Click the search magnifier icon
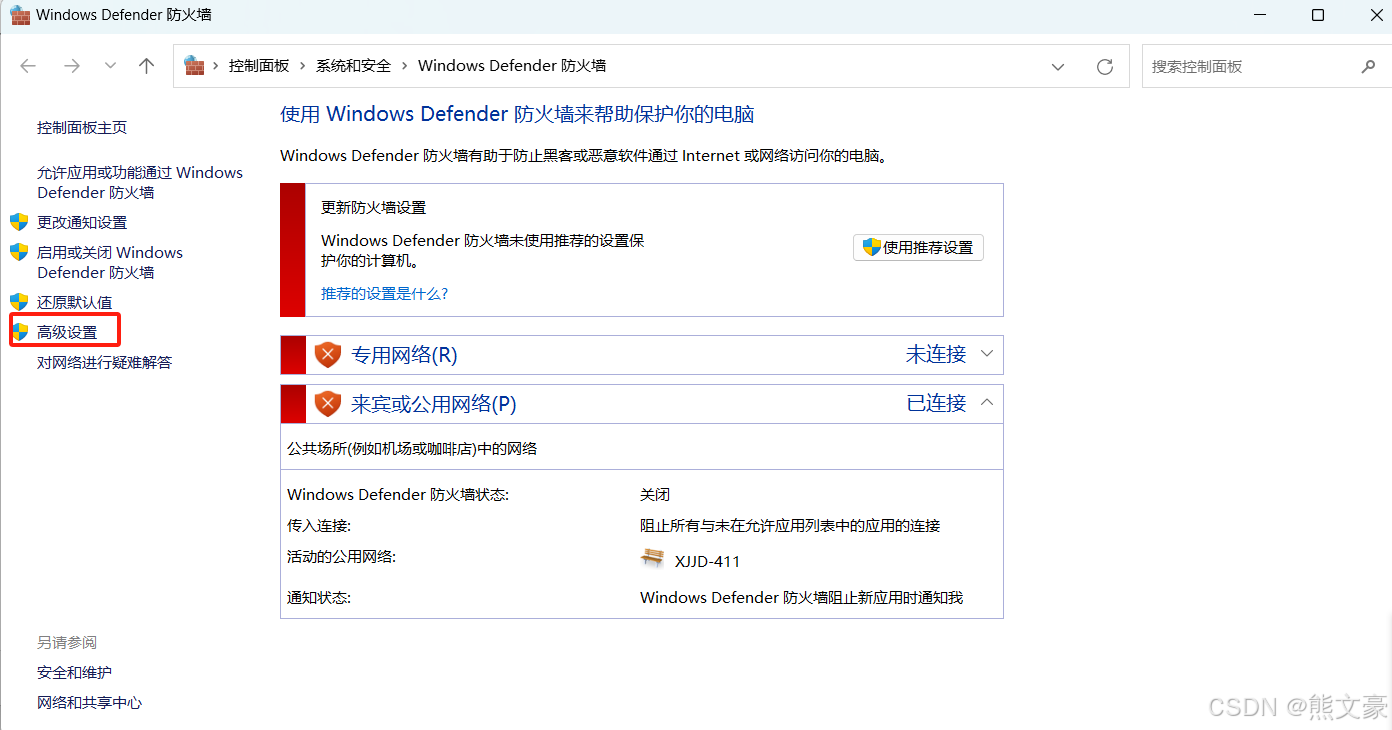 pos(1368,67)
